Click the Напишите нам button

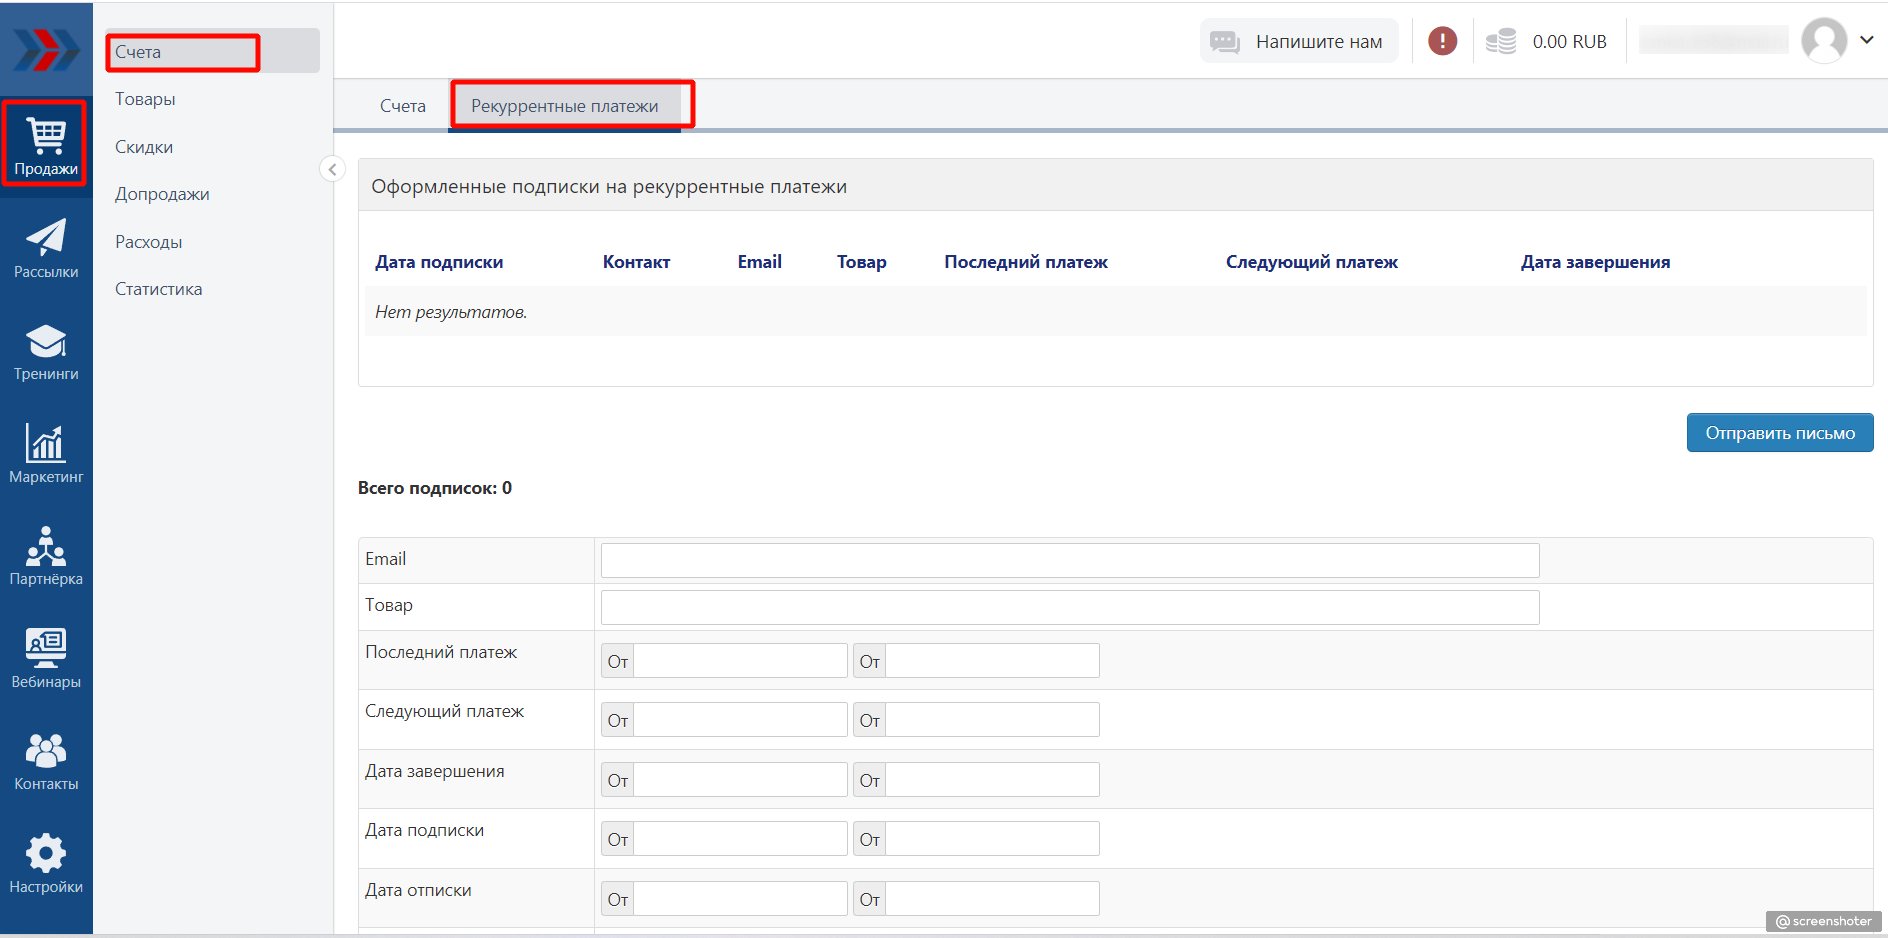[1298, 41]
